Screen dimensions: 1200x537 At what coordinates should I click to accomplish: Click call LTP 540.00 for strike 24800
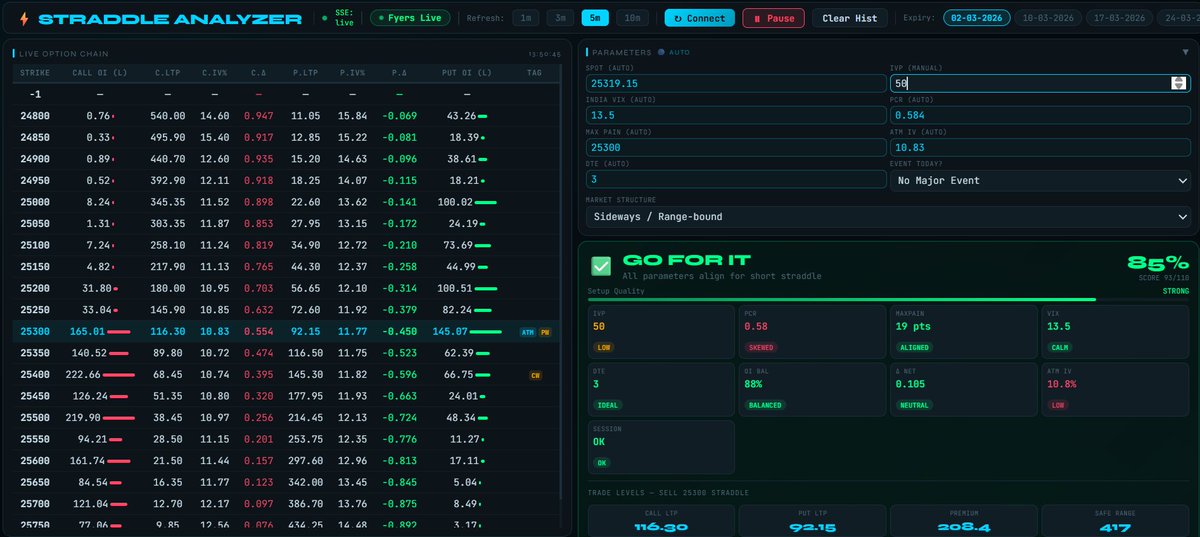pos(167,116)
